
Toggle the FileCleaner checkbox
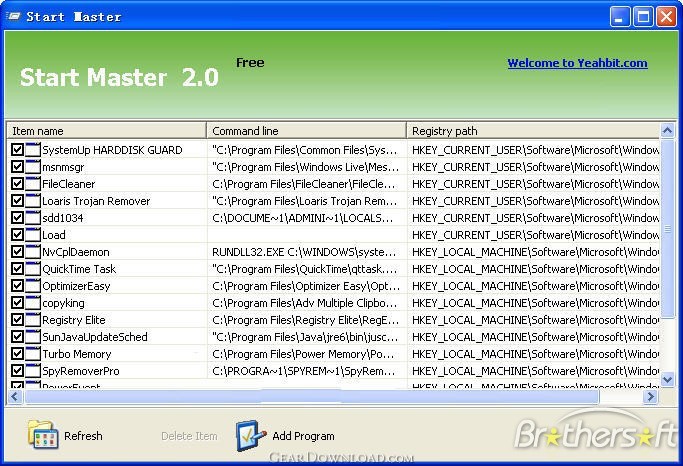click(x=17, y=184)
